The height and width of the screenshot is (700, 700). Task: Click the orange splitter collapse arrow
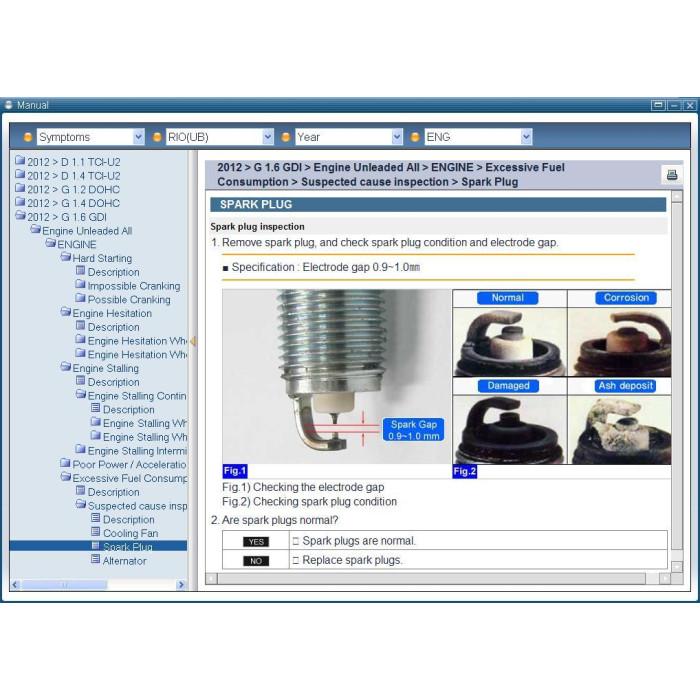point(193,341)
